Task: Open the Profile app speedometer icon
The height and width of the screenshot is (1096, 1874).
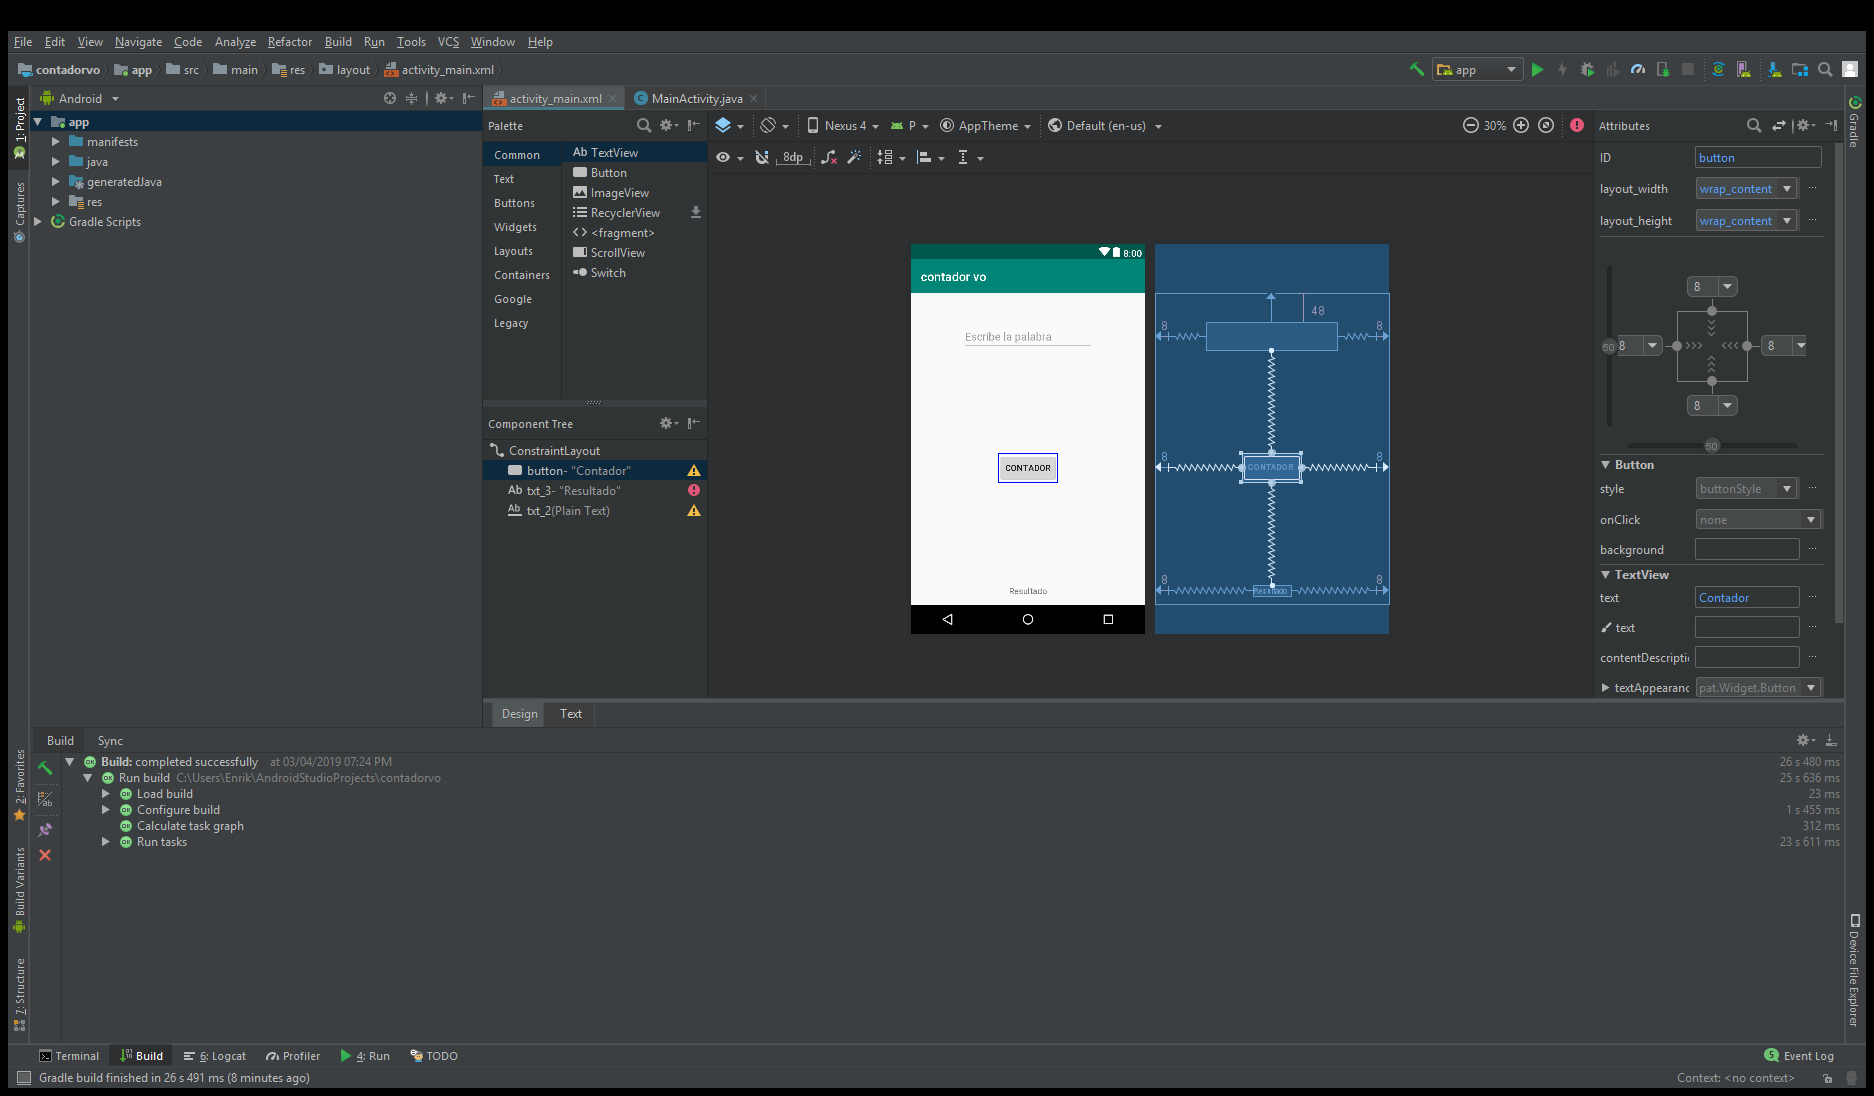Action: [1638, 69]
